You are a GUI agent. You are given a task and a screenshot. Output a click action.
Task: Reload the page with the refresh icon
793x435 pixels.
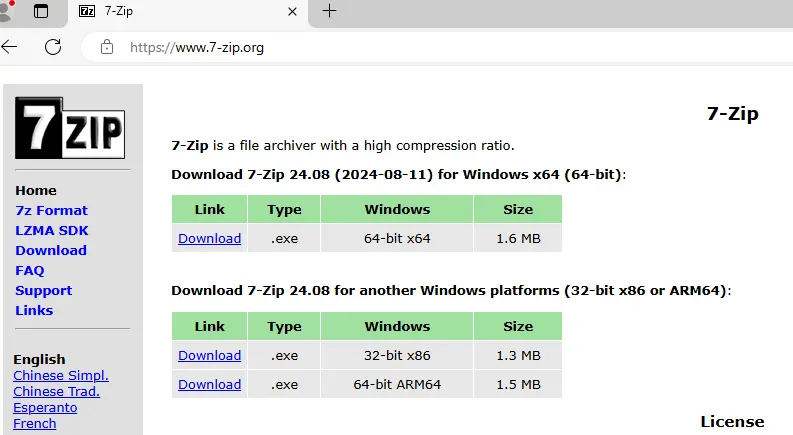(x=53, y=47)
